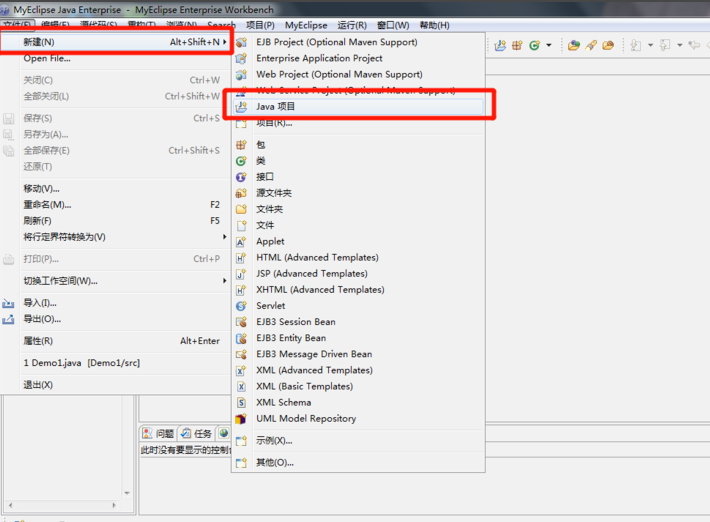Click the 接口 interface icon
This screenshot has width=710, height=522.
(241, 177)
